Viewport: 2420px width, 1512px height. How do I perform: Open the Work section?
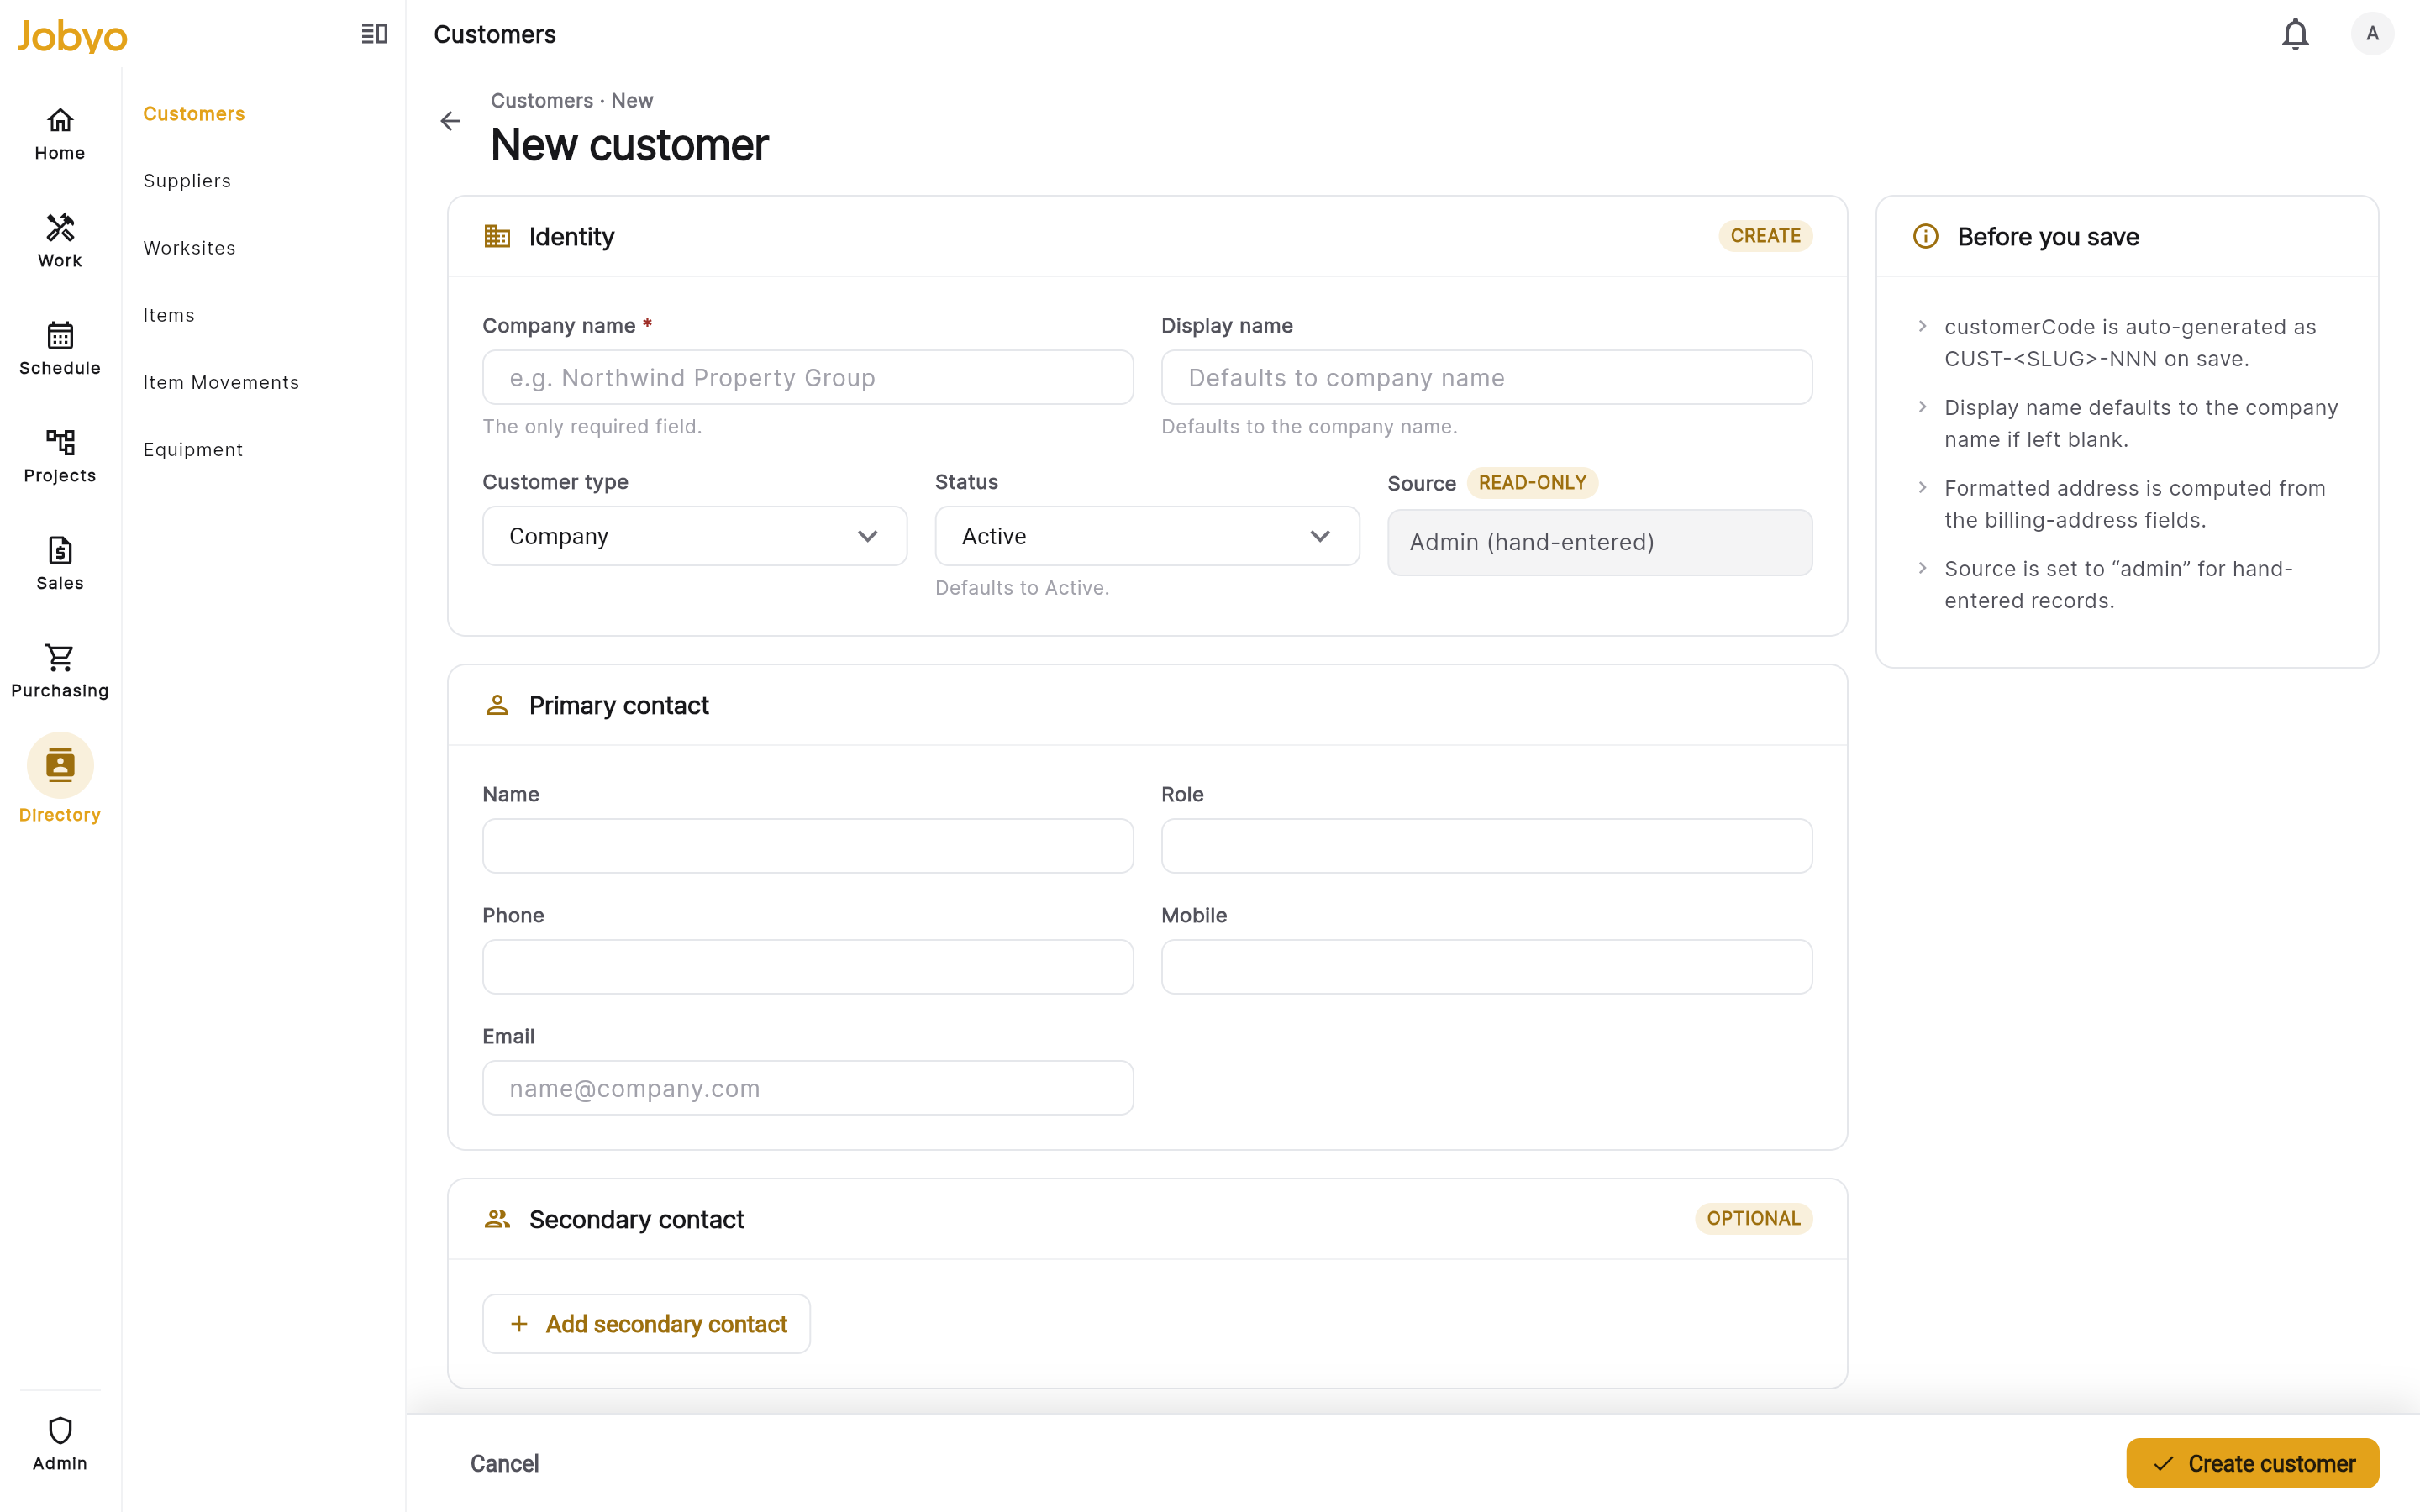pos(60,241)
